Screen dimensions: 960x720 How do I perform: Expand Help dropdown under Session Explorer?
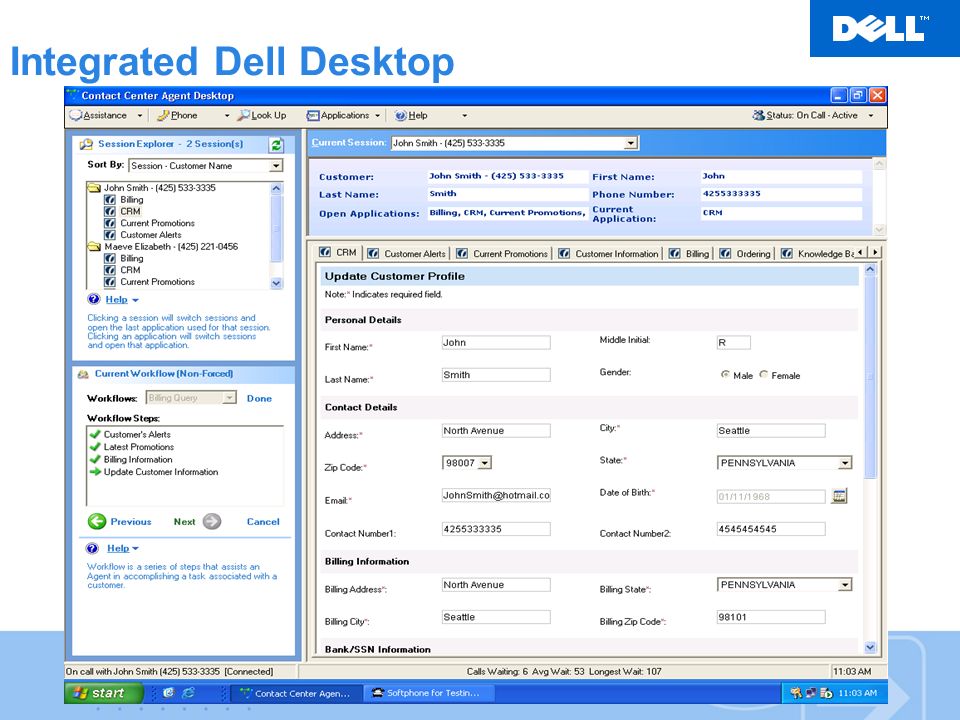pyautogui.click(x=135, y=300)
